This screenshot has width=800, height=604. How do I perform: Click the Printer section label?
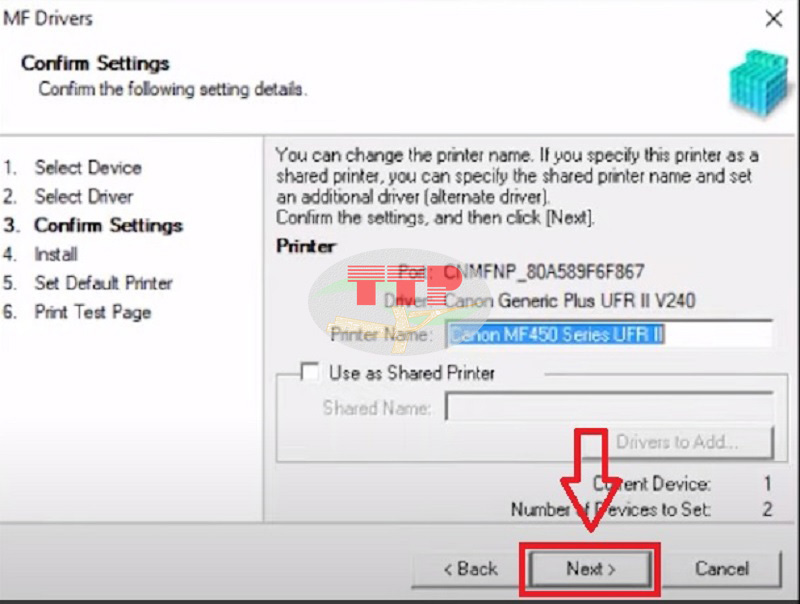pos(306,246)
